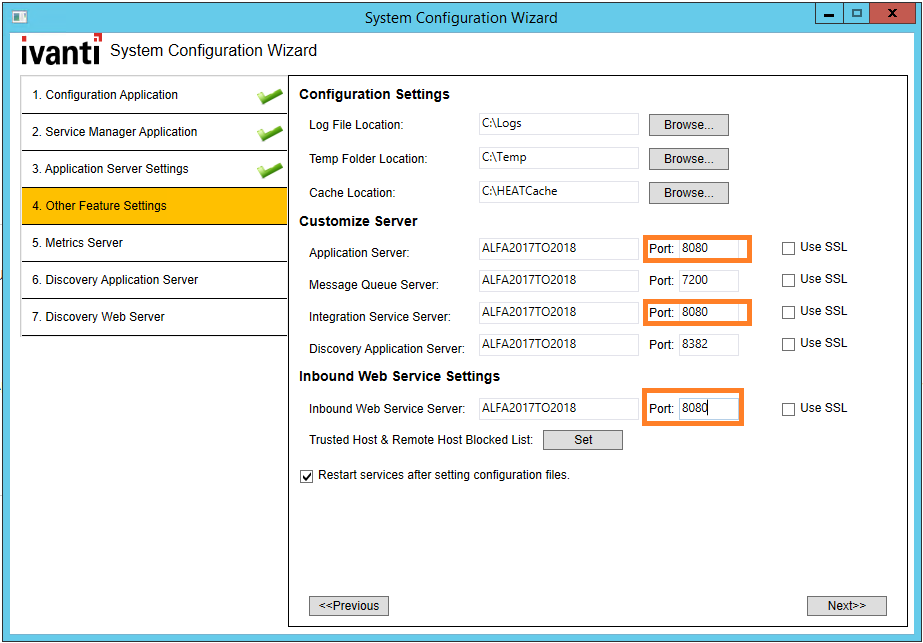The image size is (923, 643).
Task: Enable Use SSL for Message Queue Server
Action: point(788,279)
